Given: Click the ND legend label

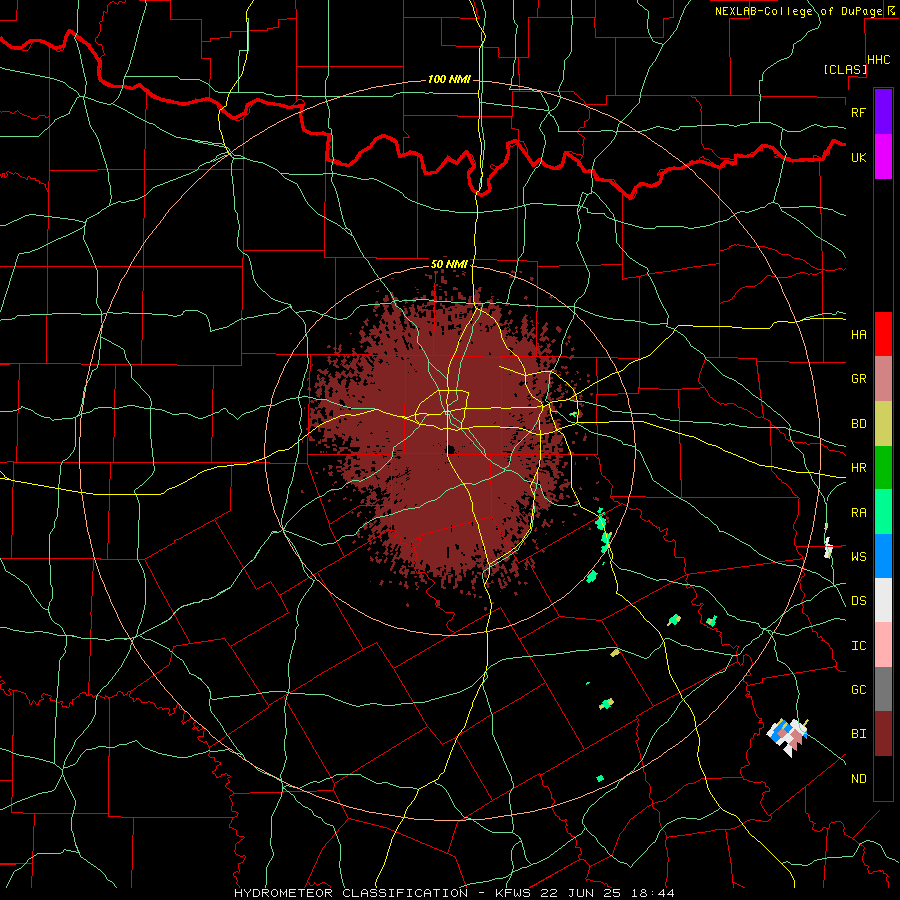Looking at the screenshot, I should pyautogui.click(x=859, y=779).
